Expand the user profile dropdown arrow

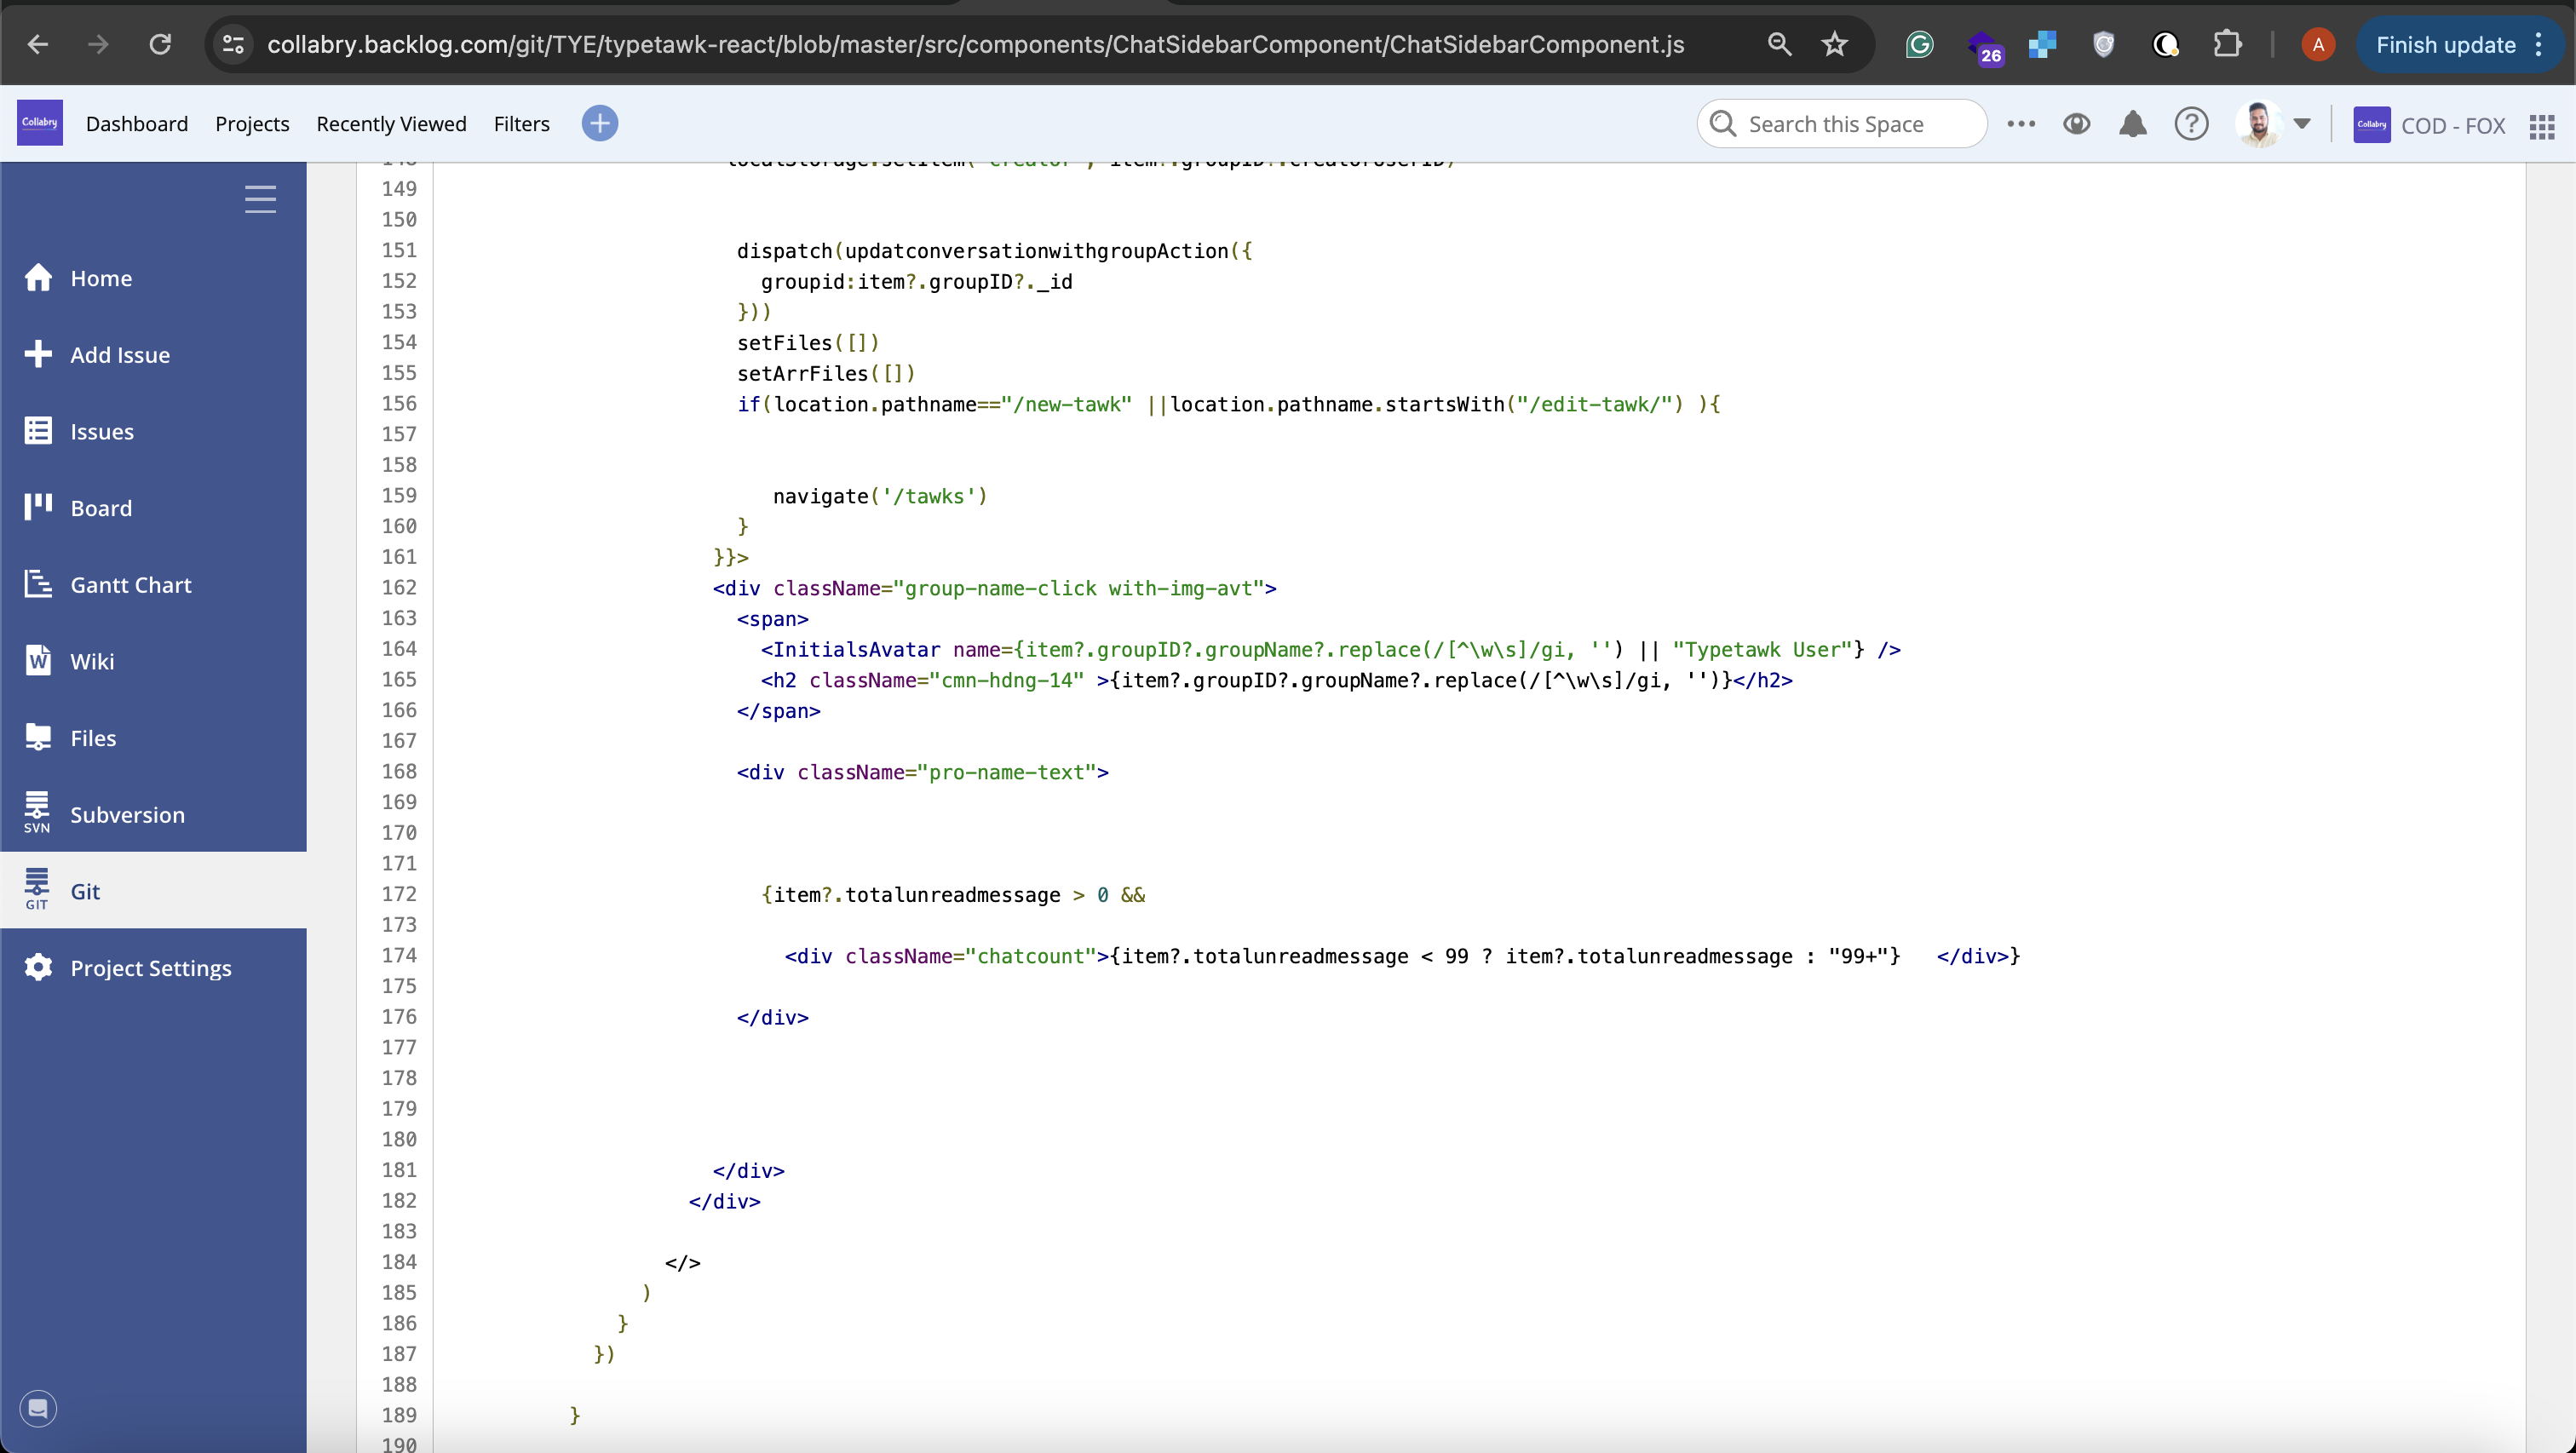2302,124
